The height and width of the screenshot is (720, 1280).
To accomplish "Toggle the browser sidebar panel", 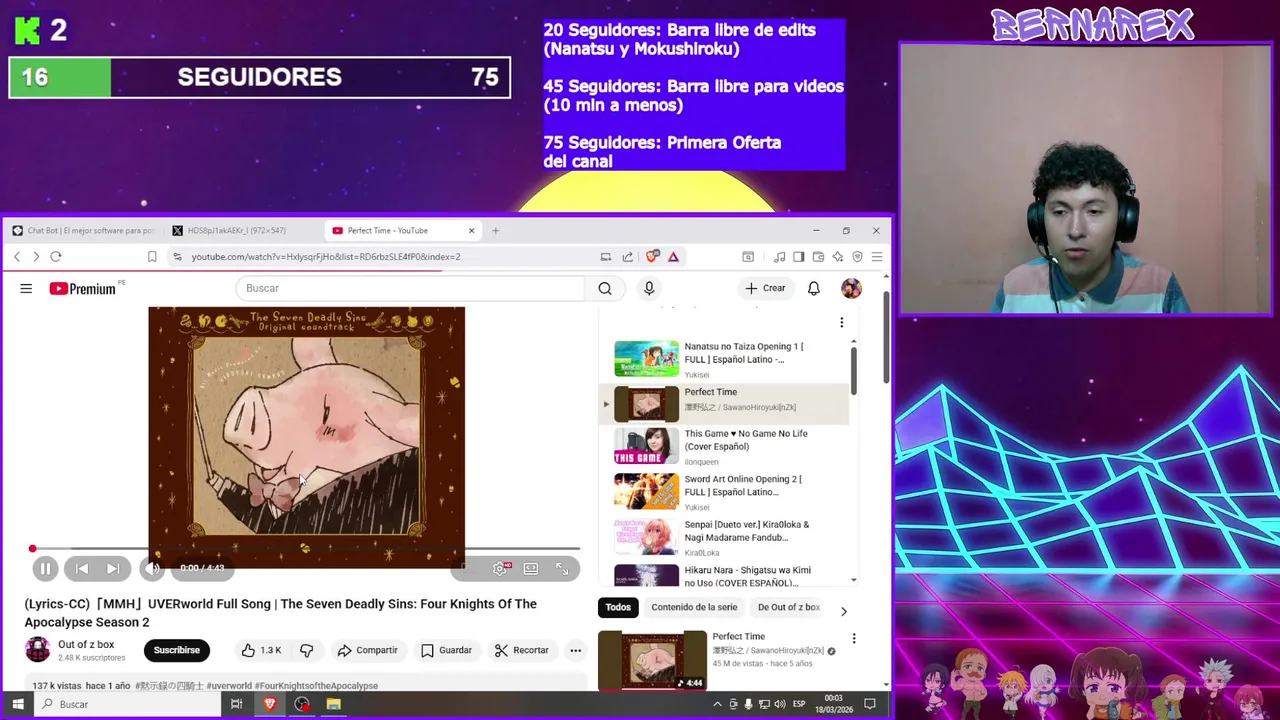I will tap(798, 257).
